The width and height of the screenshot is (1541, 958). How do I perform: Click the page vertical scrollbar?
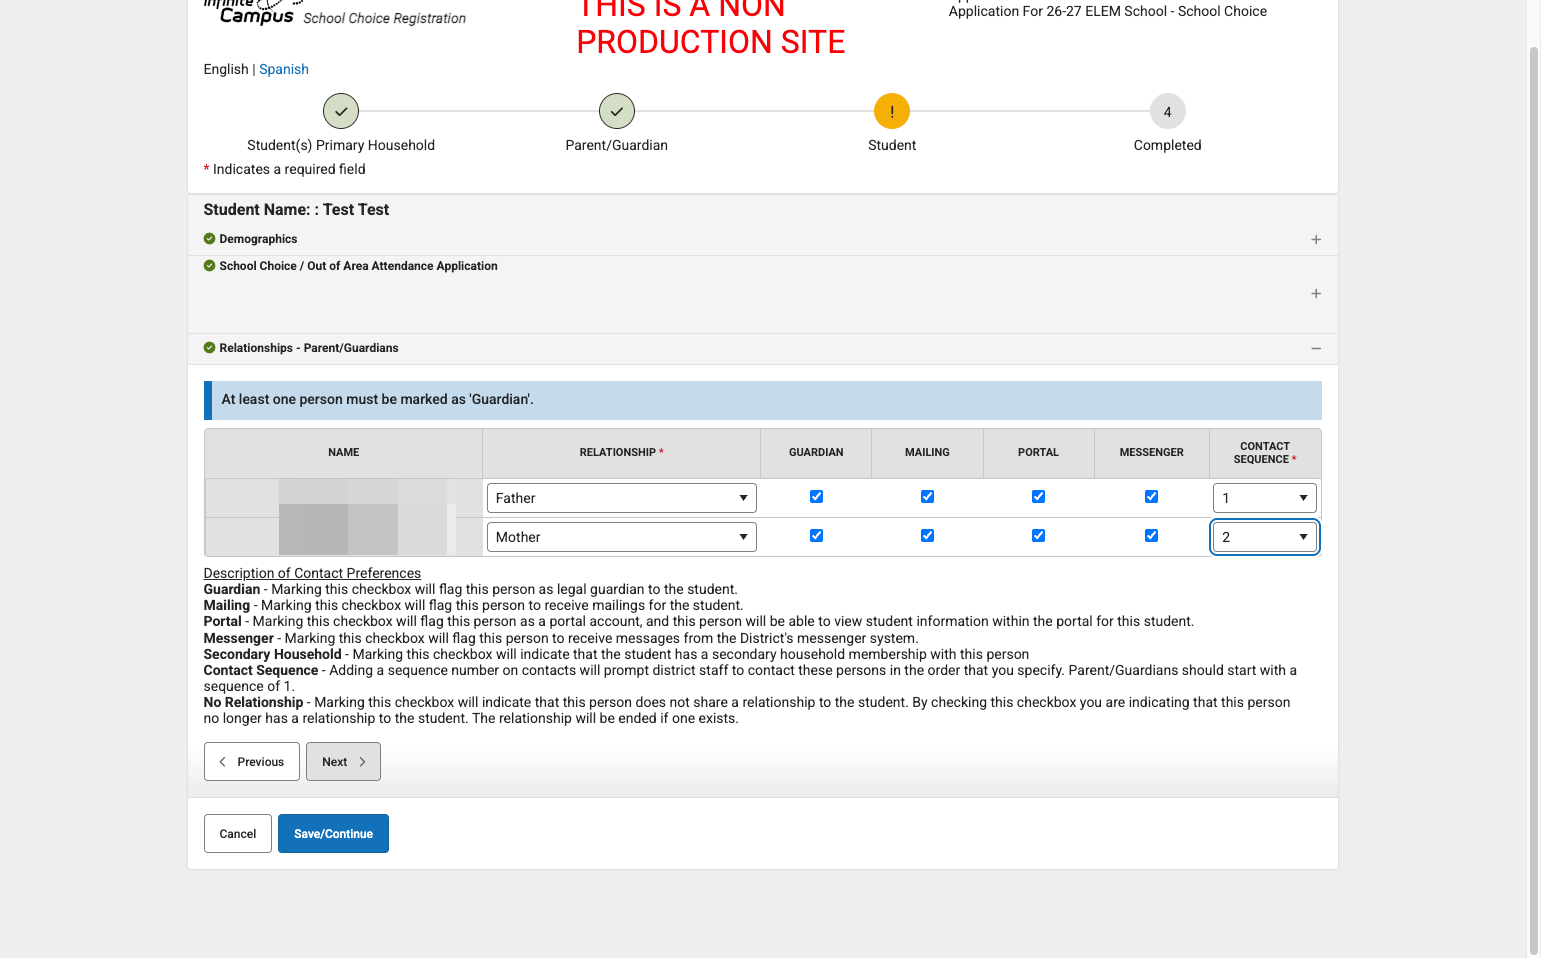pos(1534,500)
